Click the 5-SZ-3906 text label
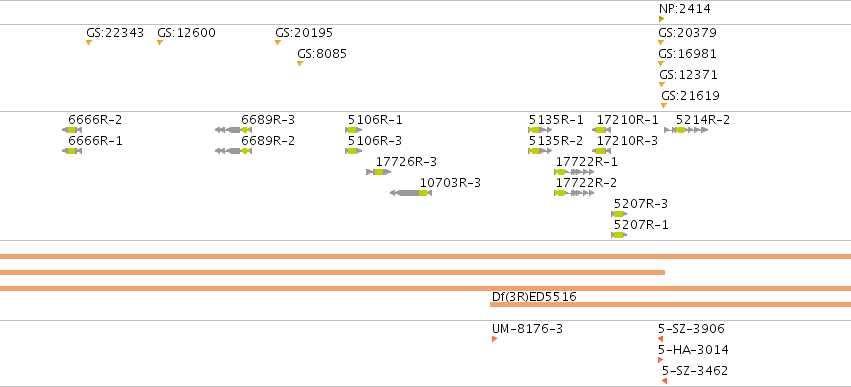Image resolution: width=851 pixels, height=387 pixels. pyautogui.click(x=691, y=329)
